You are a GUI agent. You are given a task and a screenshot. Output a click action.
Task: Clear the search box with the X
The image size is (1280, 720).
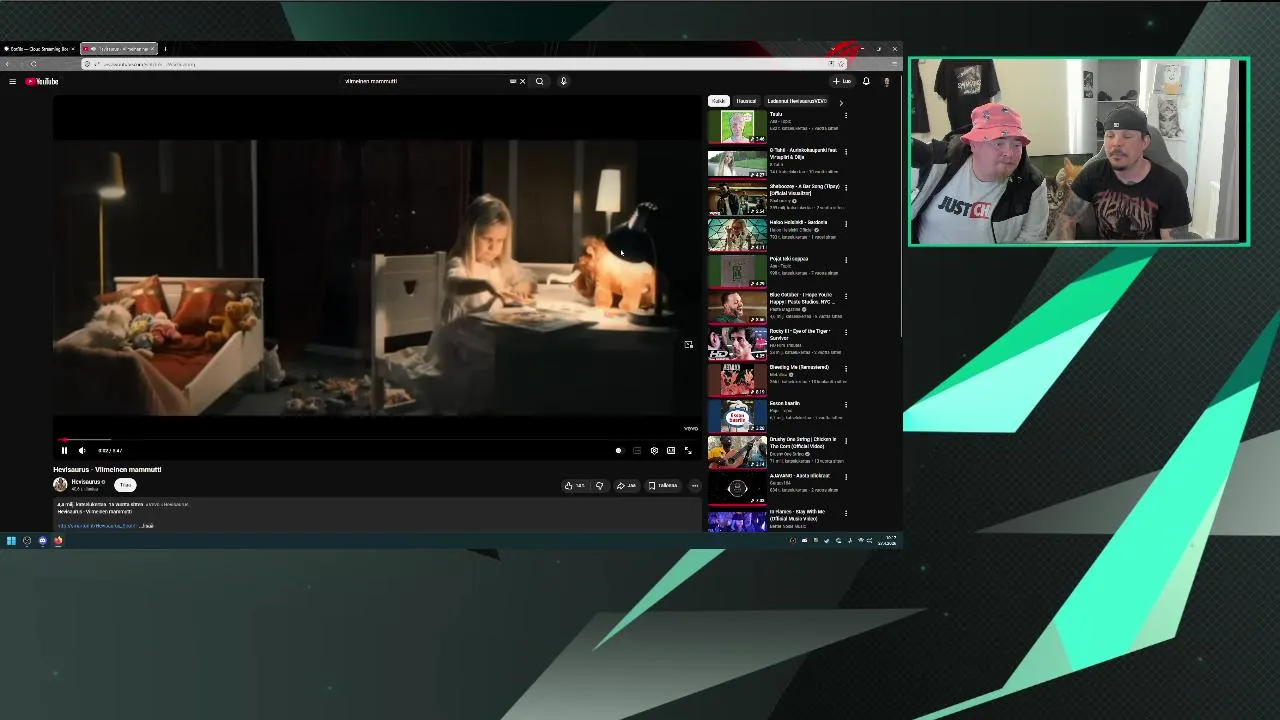click(x=522, y=81)
